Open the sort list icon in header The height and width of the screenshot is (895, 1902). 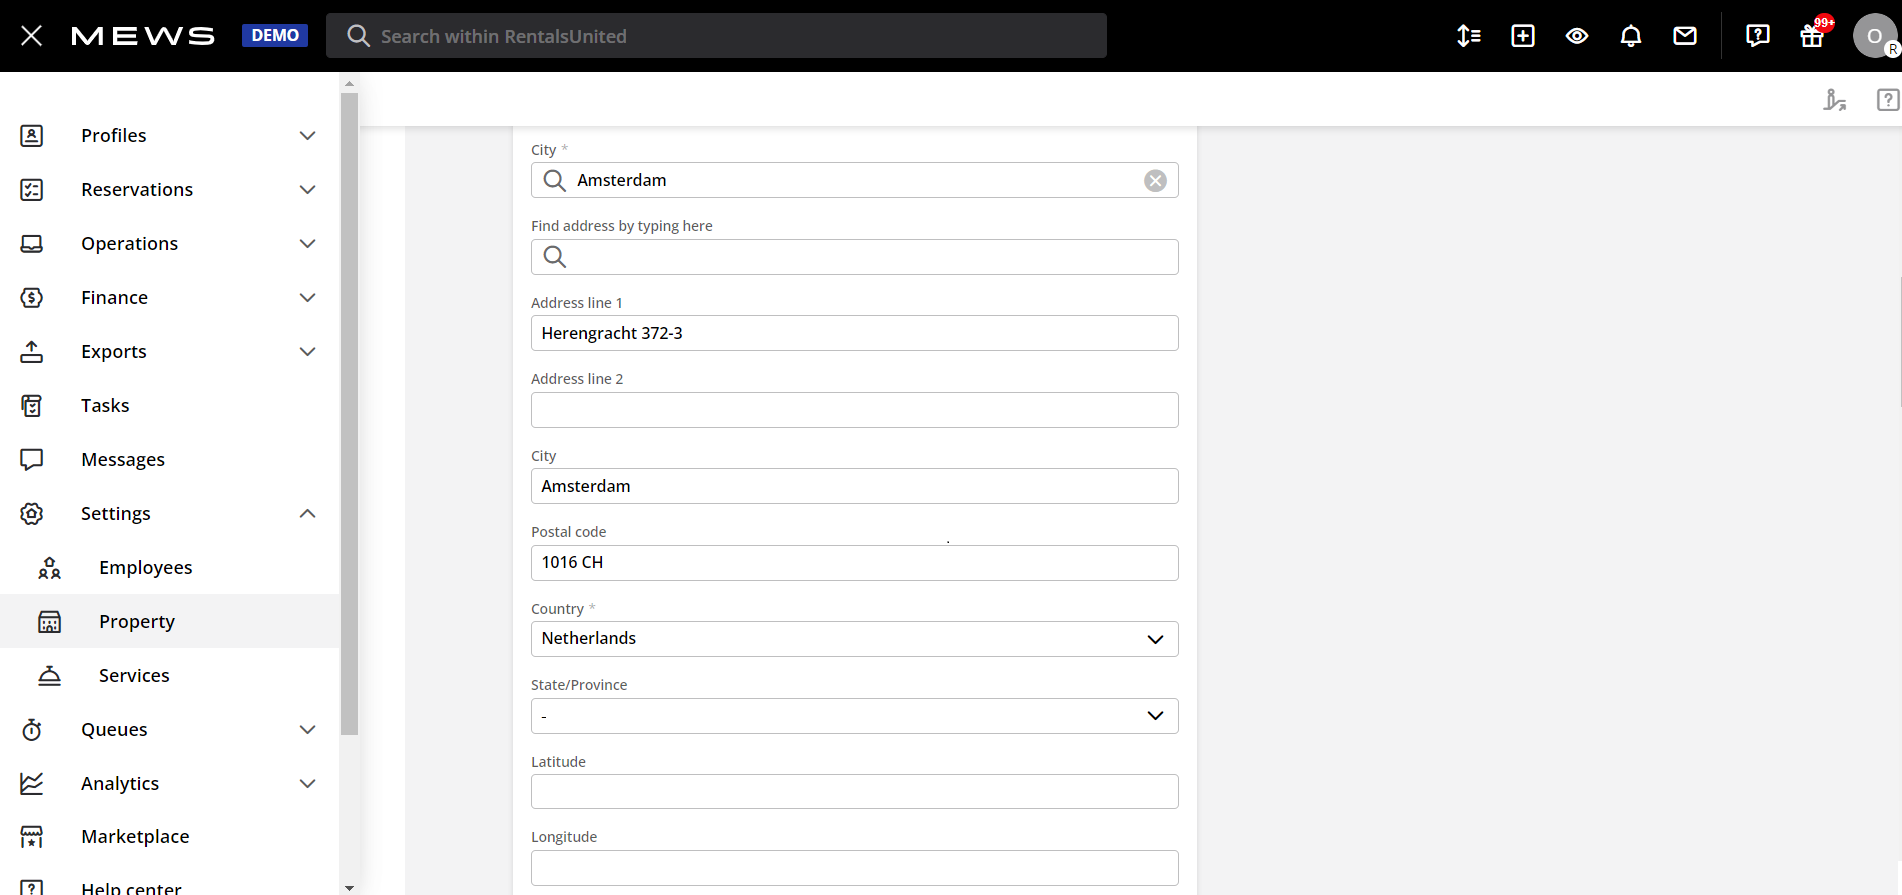point(1469,36)
